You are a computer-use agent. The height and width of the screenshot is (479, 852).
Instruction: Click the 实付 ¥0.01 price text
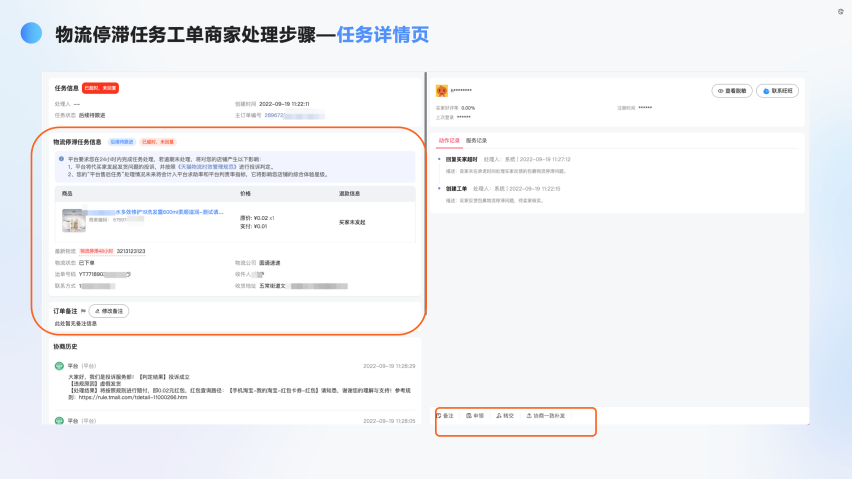pyautogui.click(x=253, y=226)
